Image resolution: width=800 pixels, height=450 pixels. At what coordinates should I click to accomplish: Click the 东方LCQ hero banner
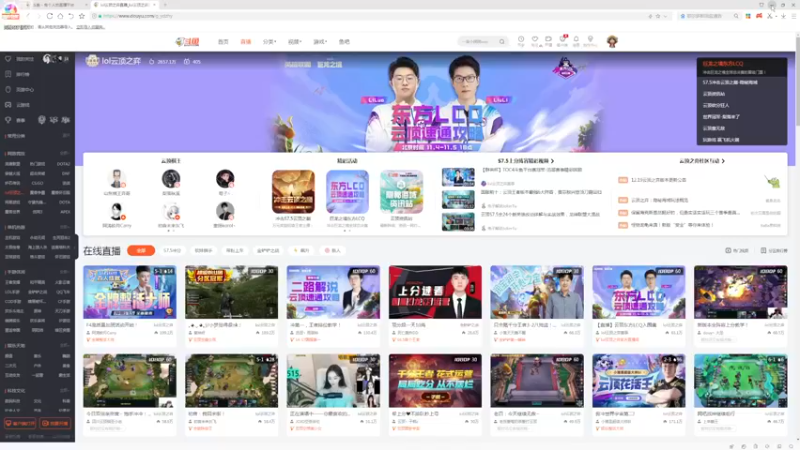[436, 102]
